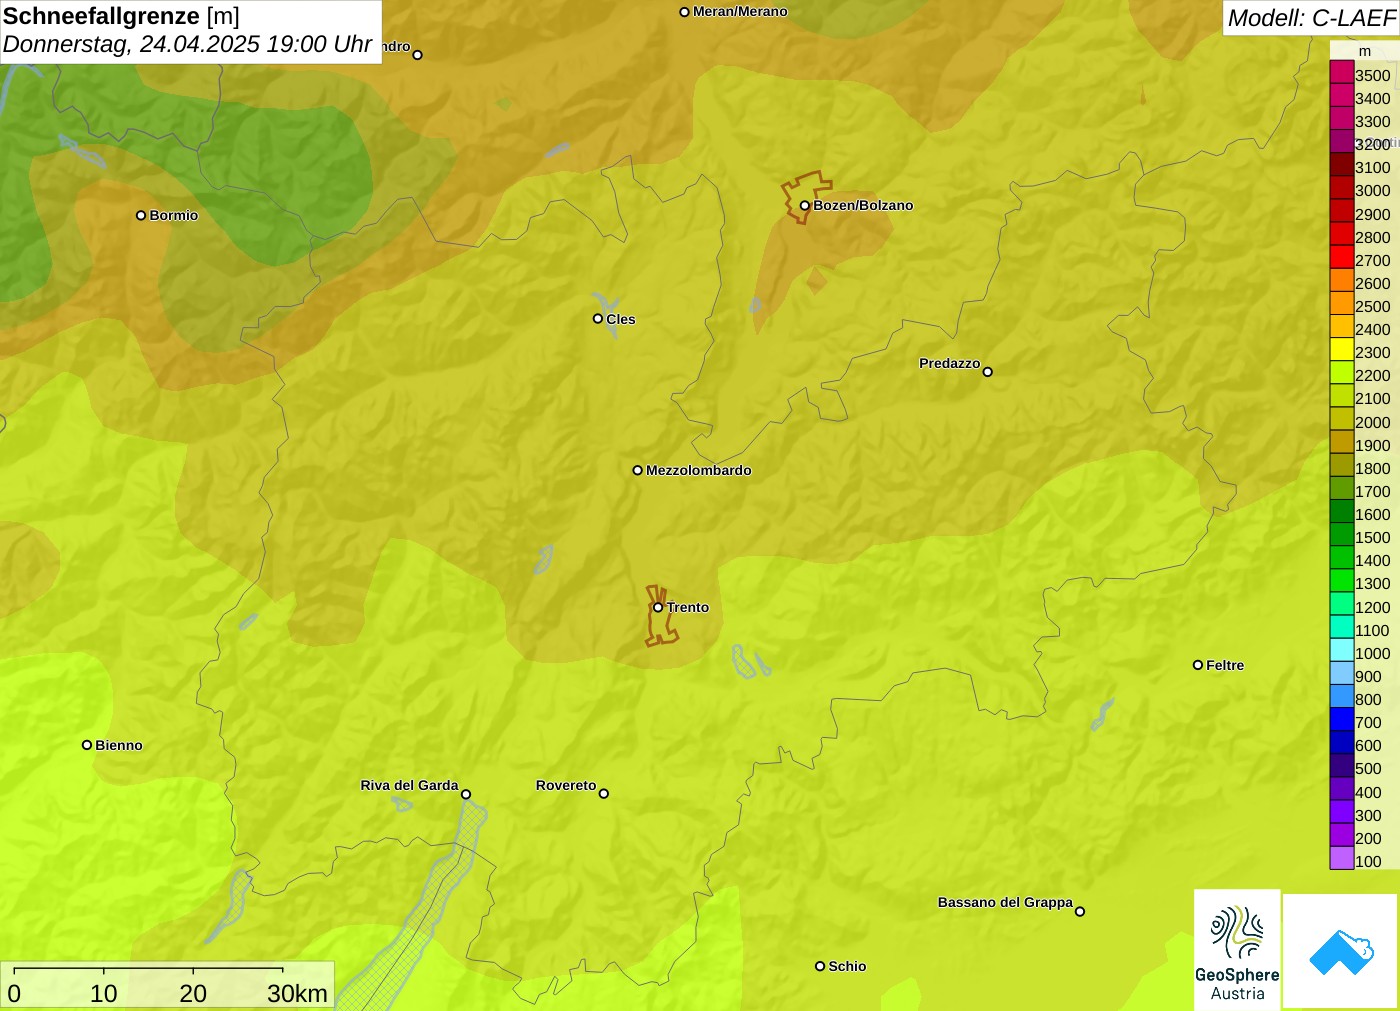1400x1011 pixels.
Task: Click the Bassano del Grappa label
Action: [x=1005, y=902]
